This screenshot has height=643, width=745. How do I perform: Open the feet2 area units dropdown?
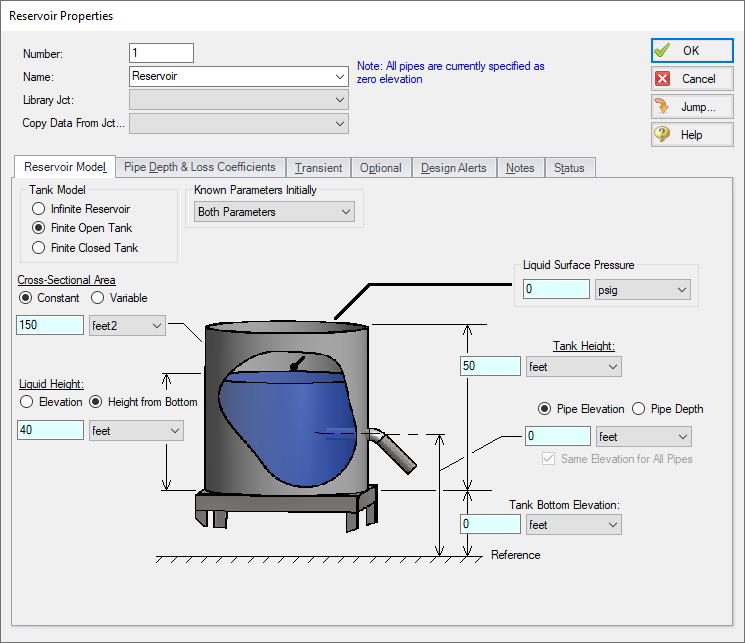pyautogui.click(x=127, y=325)
